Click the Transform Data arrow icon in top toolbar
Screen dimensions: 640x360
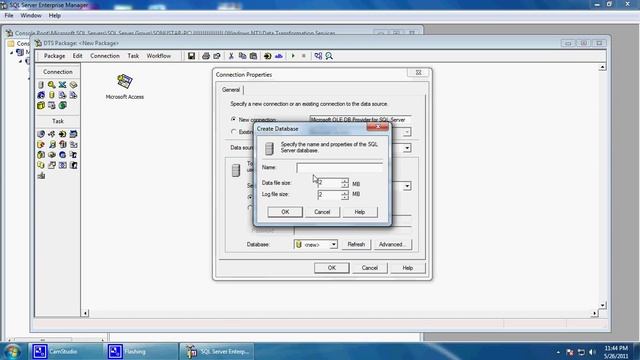pyautogui.click(x=267, y=56)
